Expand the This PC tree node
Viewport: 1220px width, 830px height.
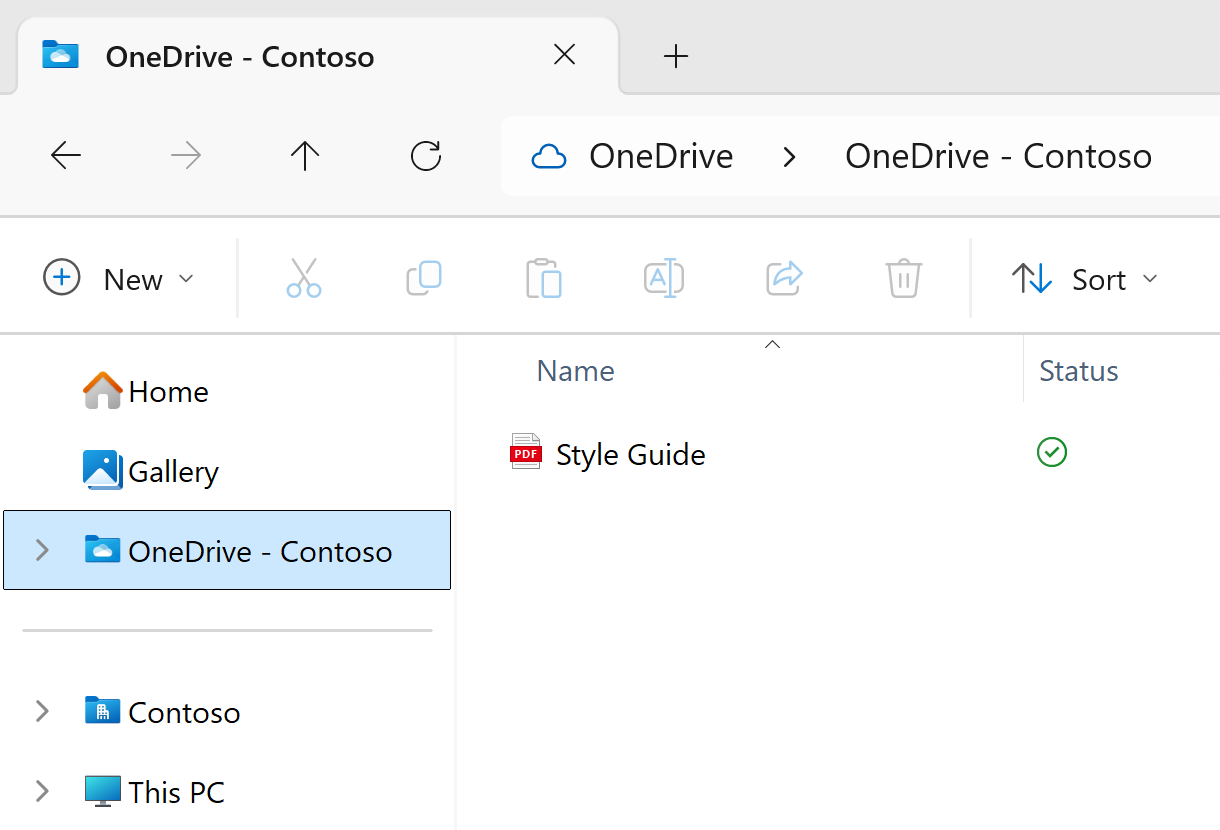point(42,792)
